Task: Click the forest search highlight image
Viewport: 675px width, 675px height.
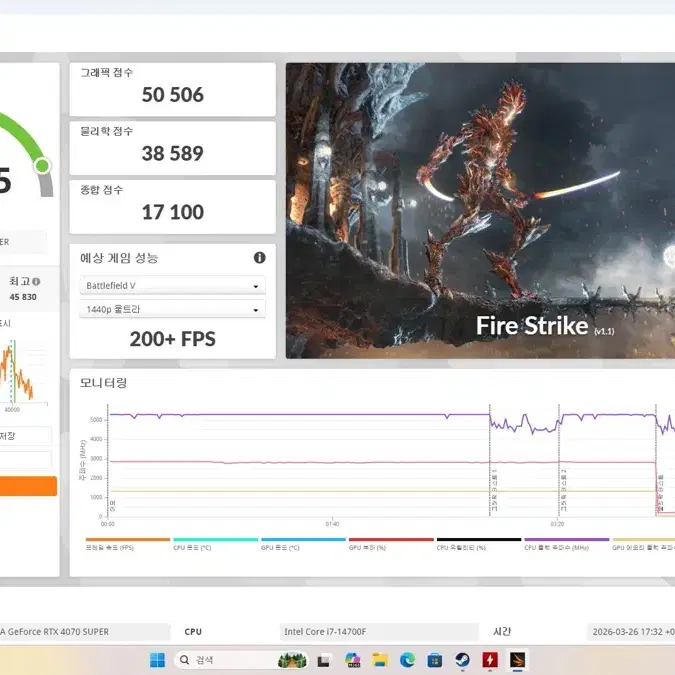Action: click(293, 660)
